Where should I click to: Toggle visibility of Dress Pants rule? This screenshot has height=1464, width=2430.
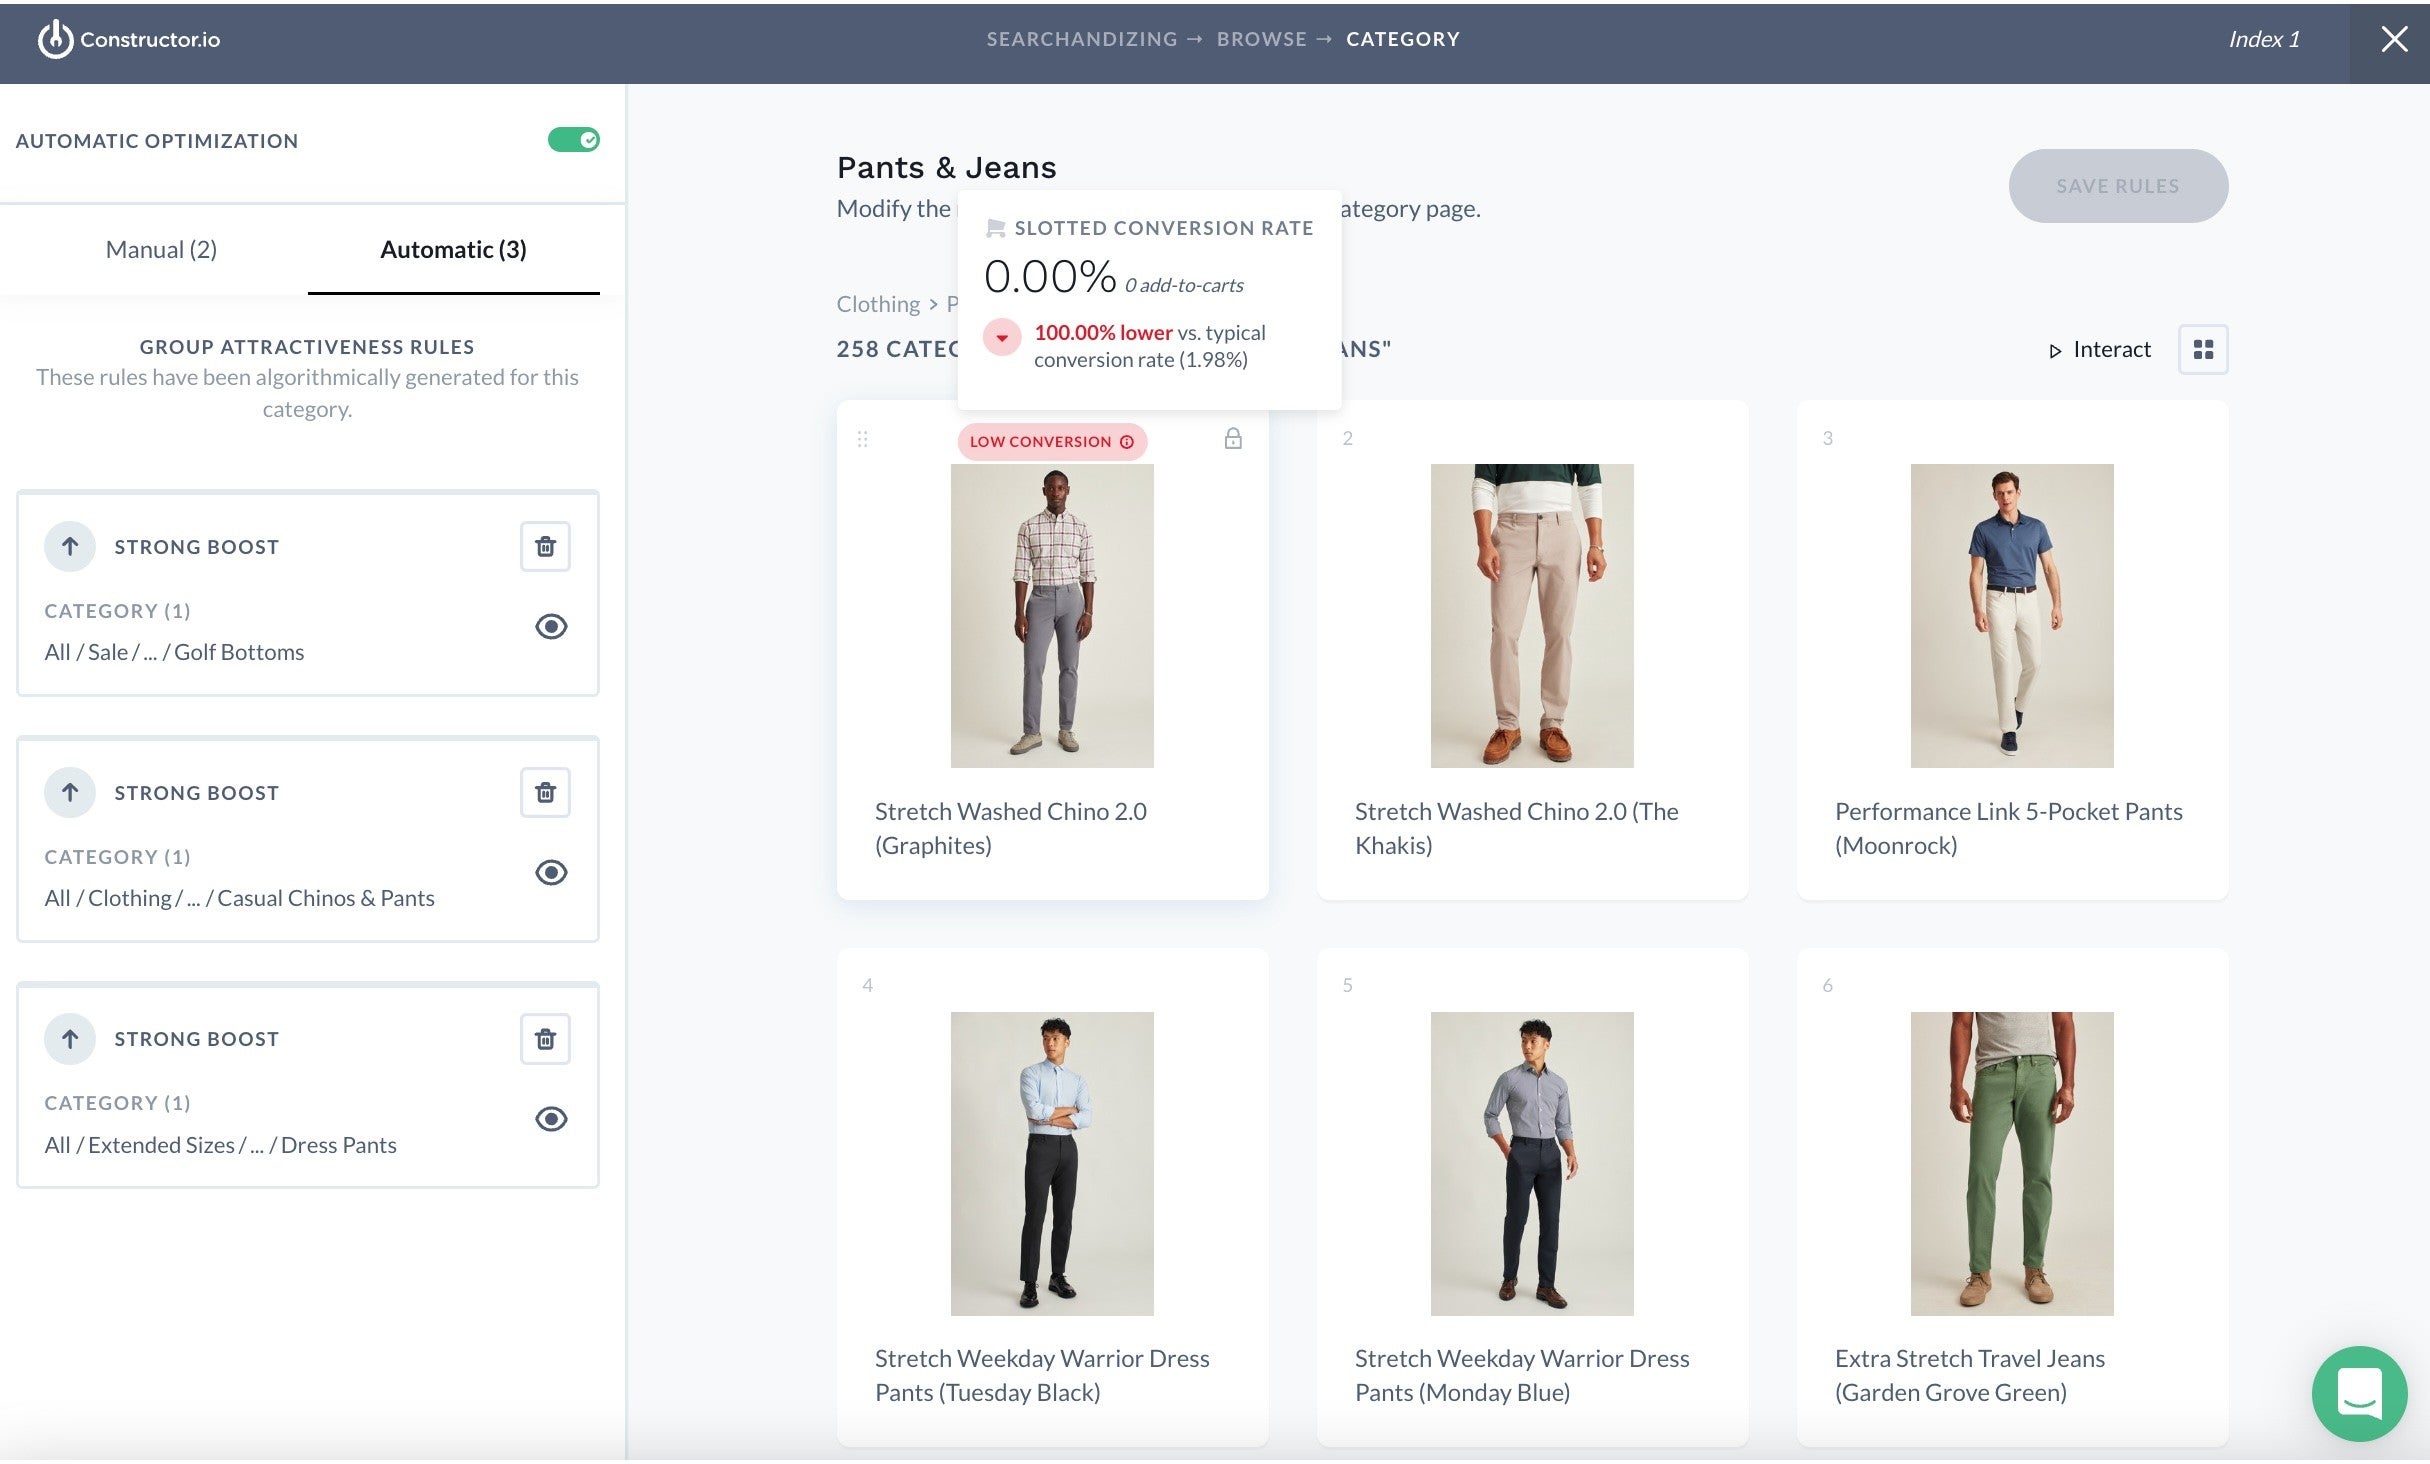pos(551,1119)
